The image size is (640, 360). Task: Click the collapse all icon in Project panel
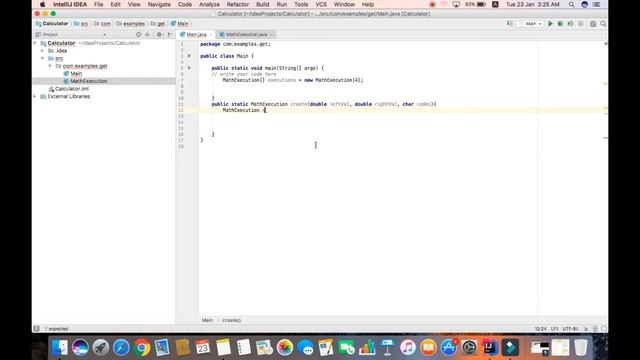(x=148, y=35)
